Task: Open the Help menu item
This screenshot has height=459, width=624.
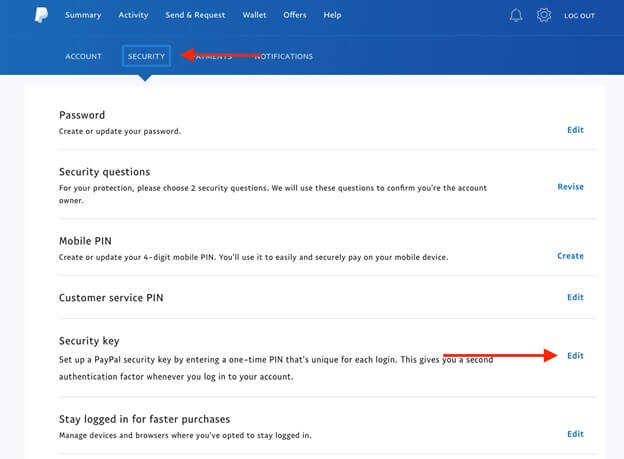Action: tap(332, 15)
